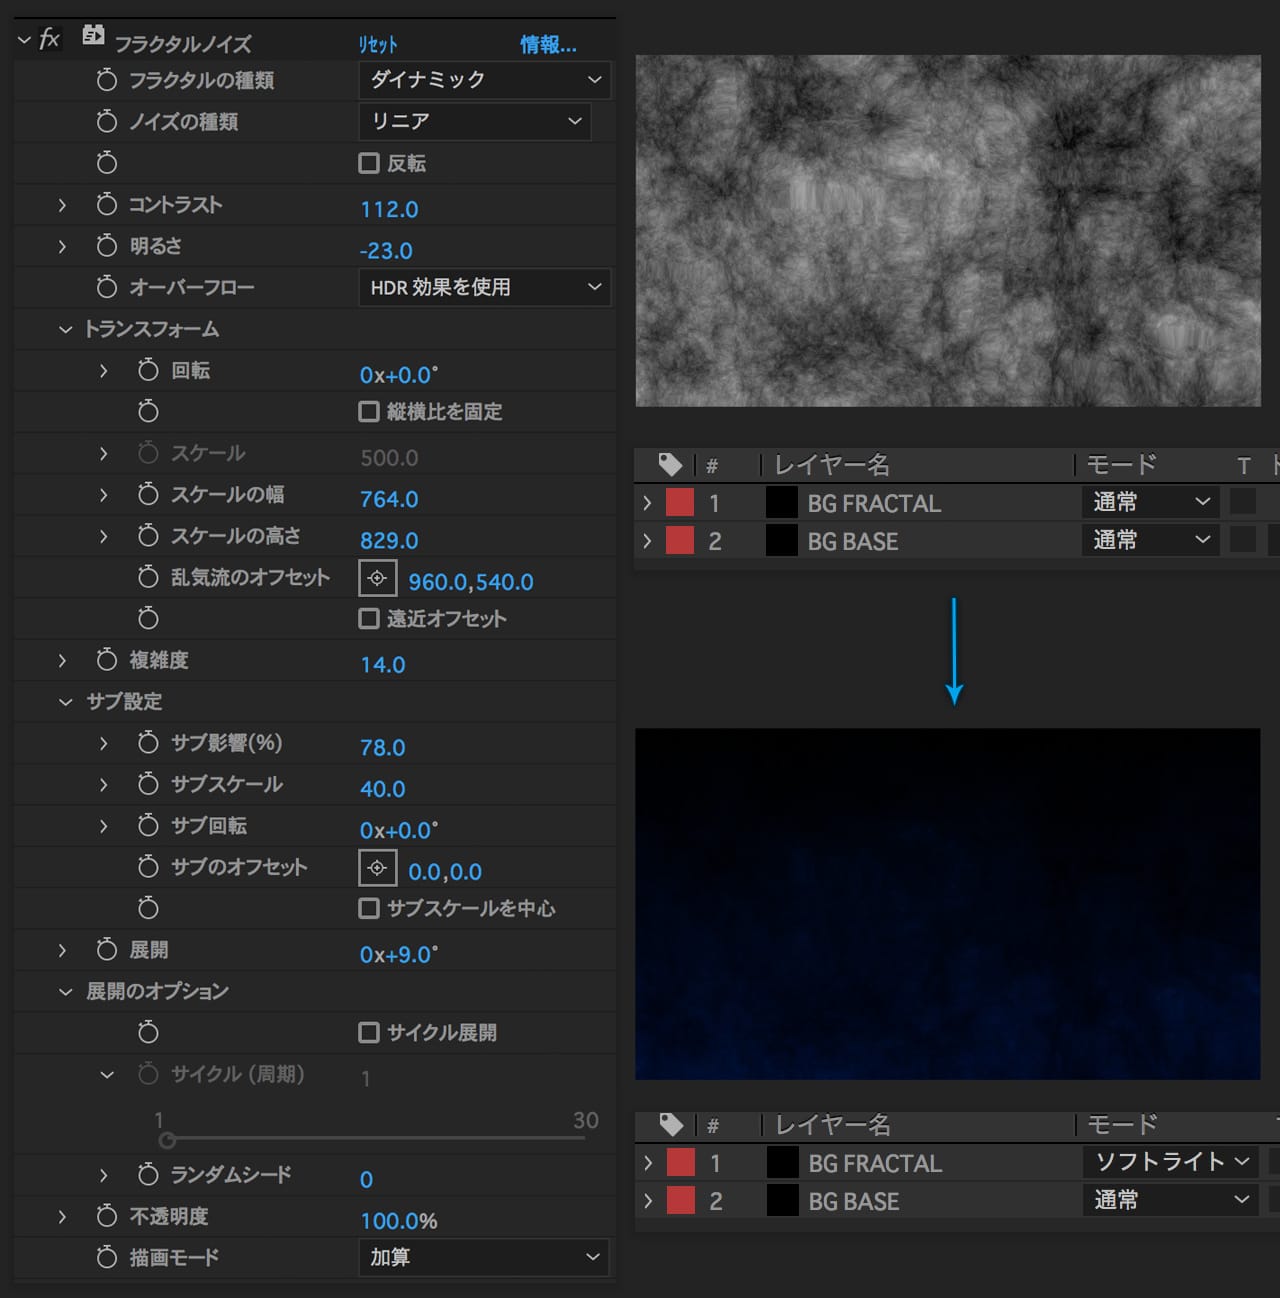Check the 縦横比を固定 checkbox
Image resolution: width=1280 pixels, height=1298 pixels.
[369, 412]
